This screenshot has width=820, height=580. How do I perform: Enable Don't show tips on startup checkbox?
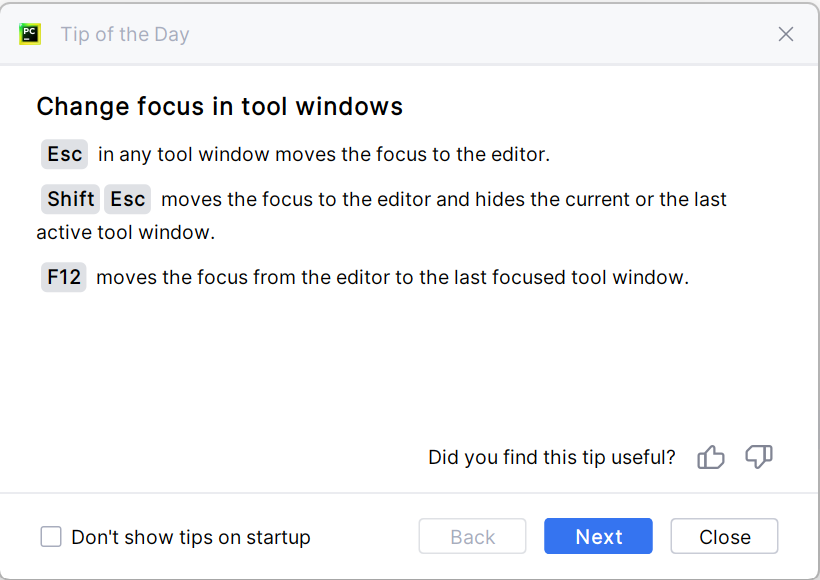tap(51, 537)
